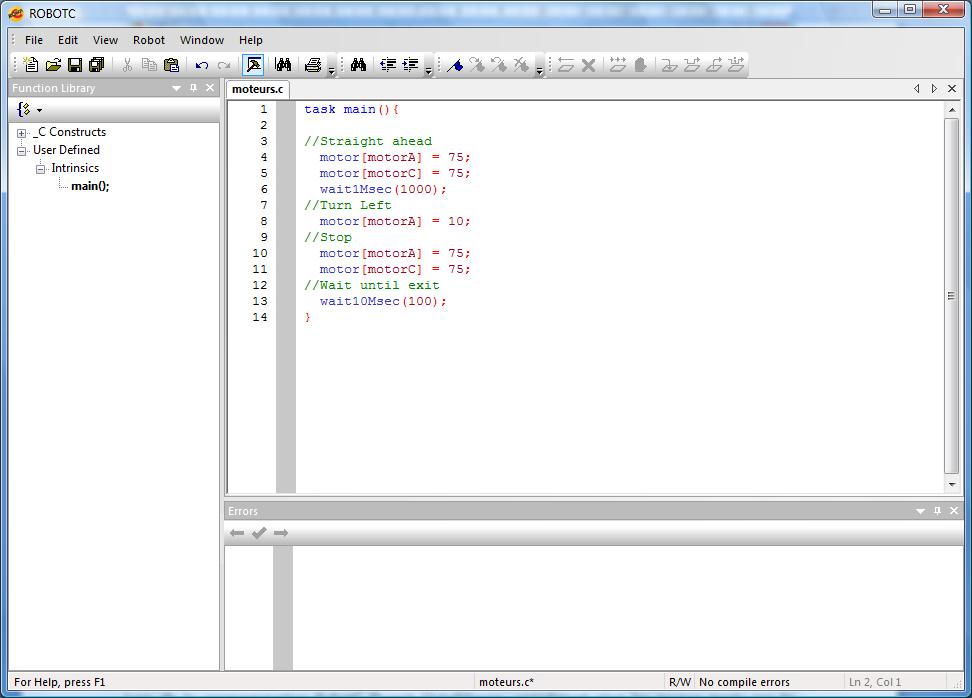The image size is (972, 698).
Task: Select main(); in the function tree
Action: click(90, 186)
